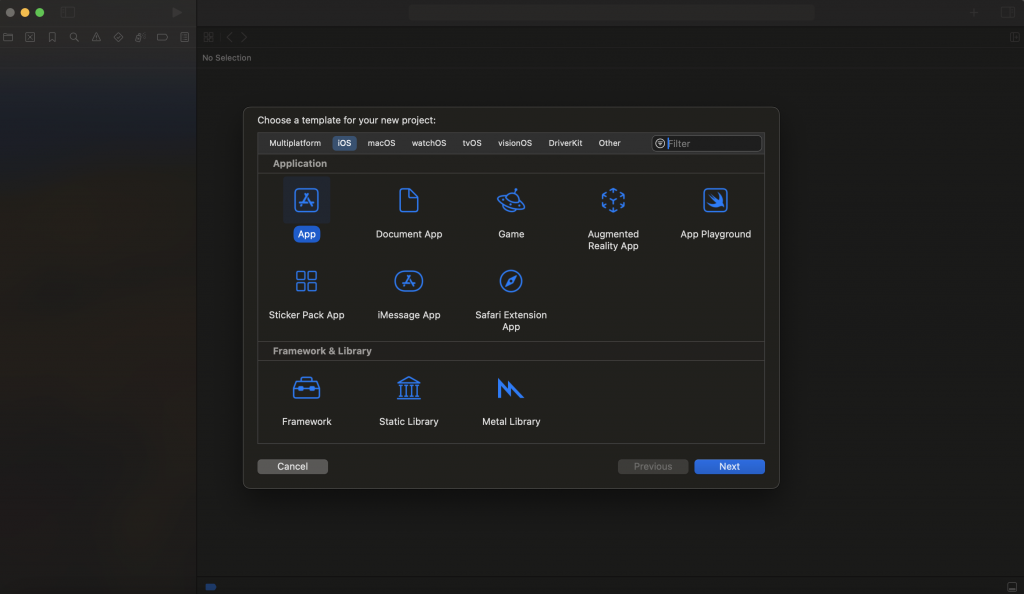Screen dimensions: 1024x594
Task: Go forward with the right chevron
Action: tap(244, 37)
